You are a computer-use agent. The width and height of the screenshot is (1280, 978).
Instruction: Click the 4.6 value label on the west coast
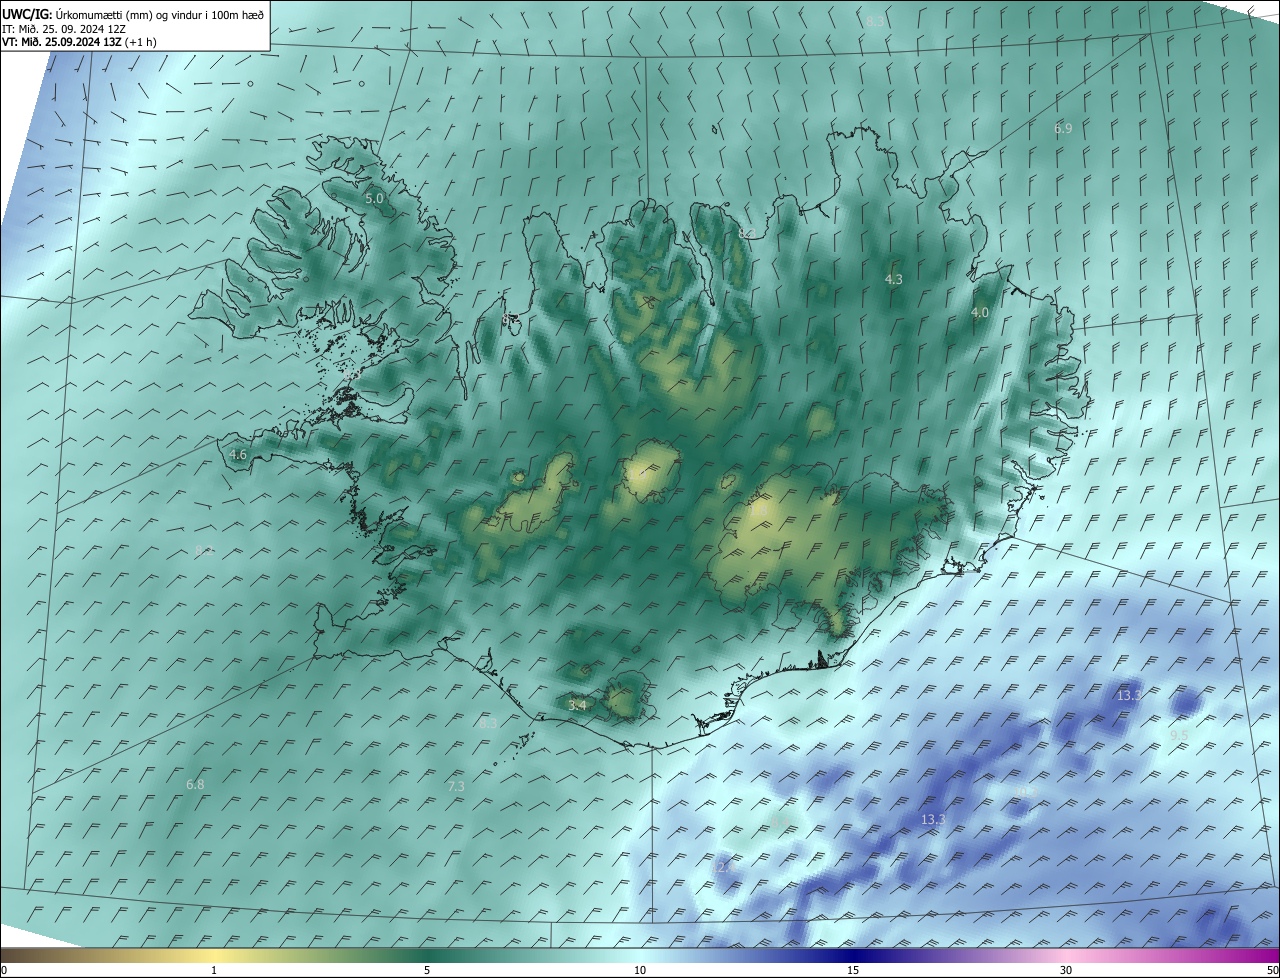pos(238,455)
